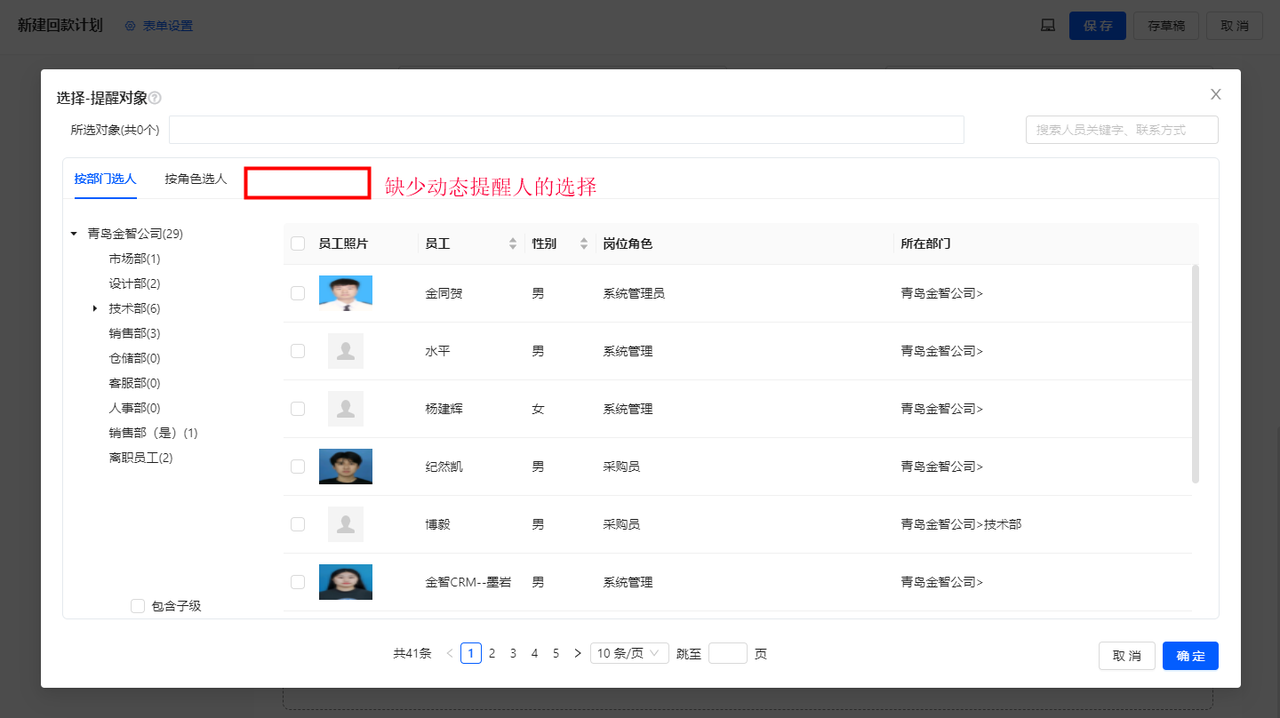
Task: Click employee 金同贺's photo thumbnail
Action: tap(345, 292)
